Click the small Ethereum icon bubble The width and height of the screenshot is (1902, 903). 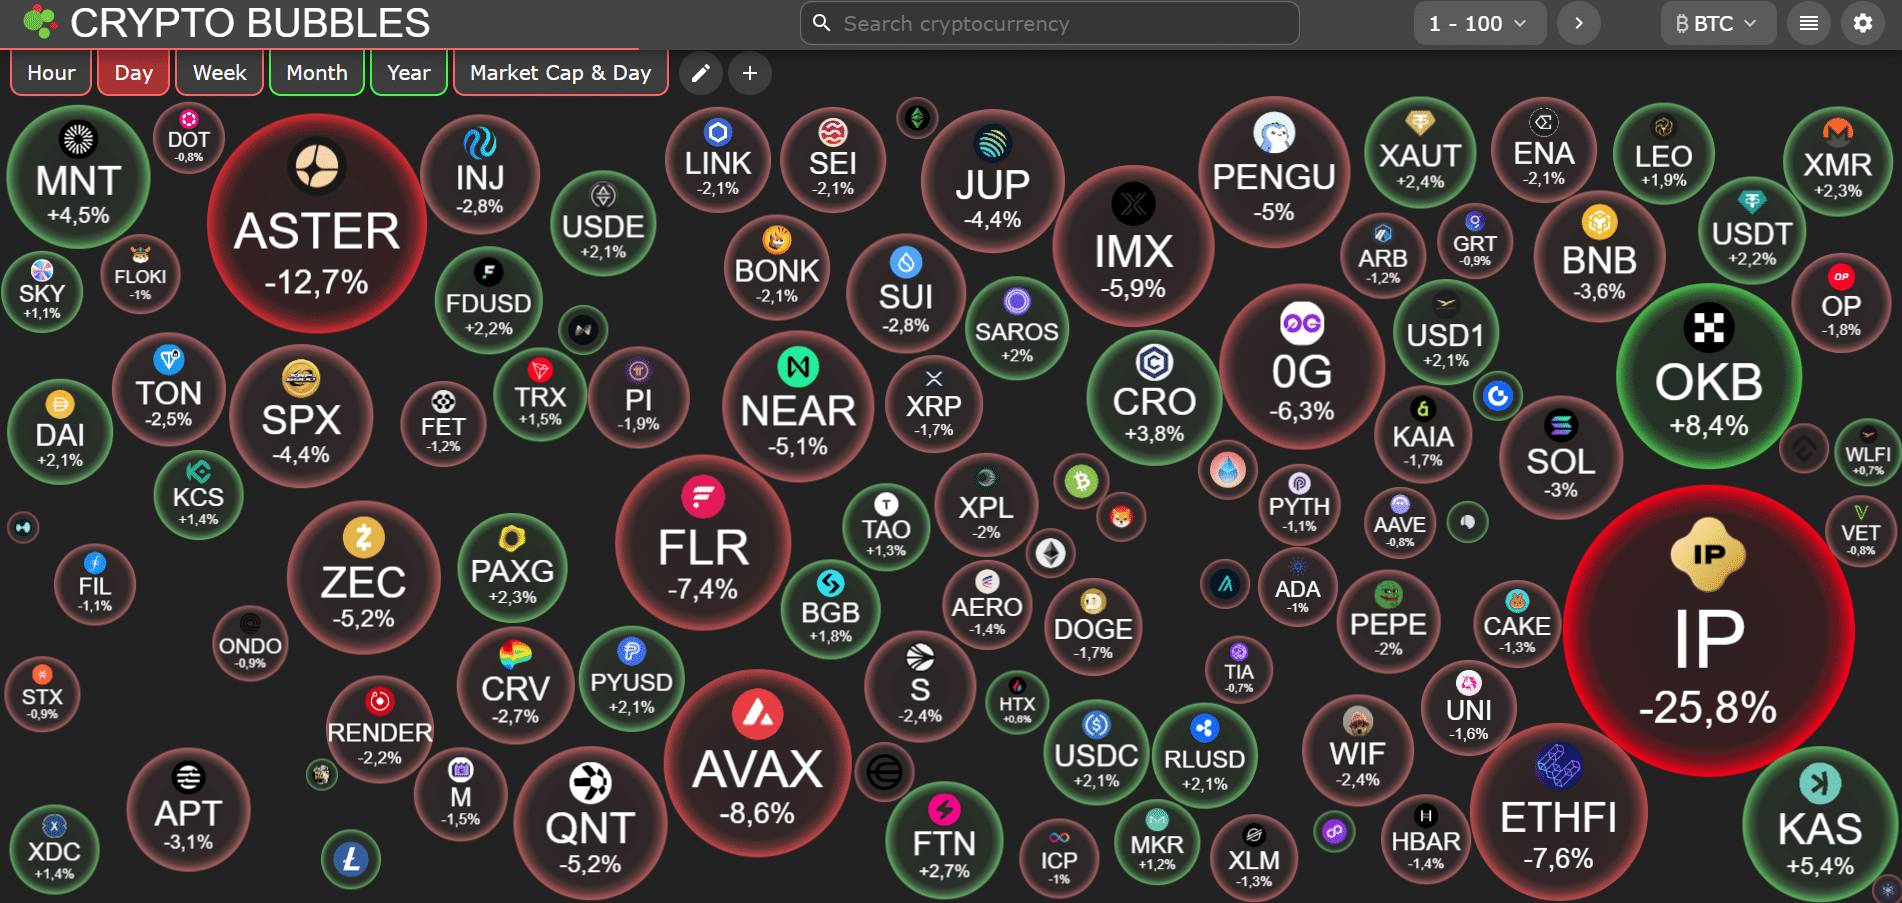(x=1050, y=553)
